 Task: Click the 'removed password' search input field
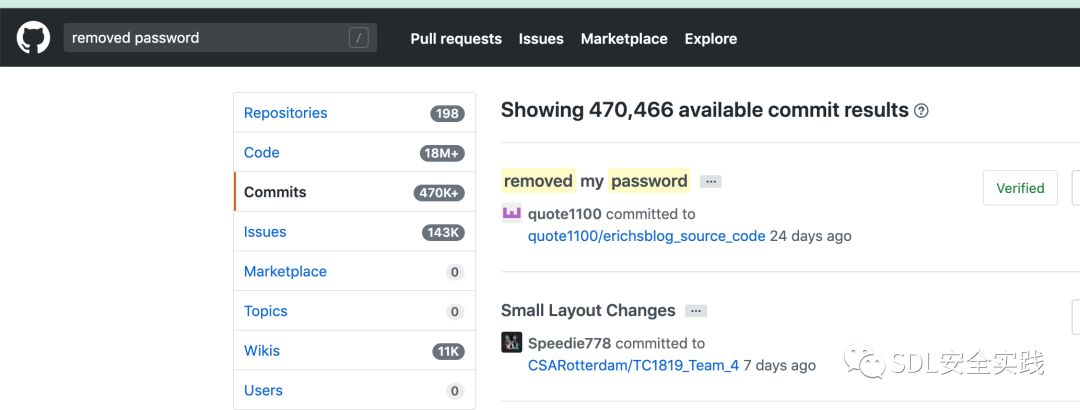click(205, 38)
